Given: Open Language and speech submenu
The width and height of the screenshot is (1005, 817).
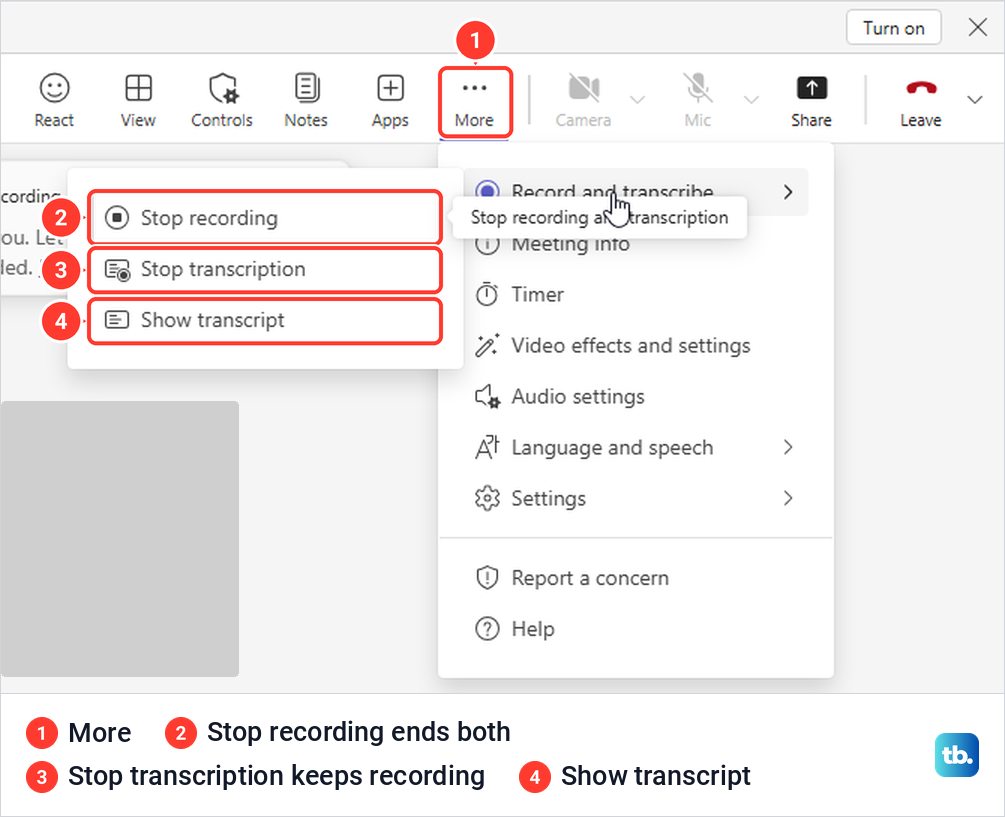Looking at the screenshot, I should 635,448.
